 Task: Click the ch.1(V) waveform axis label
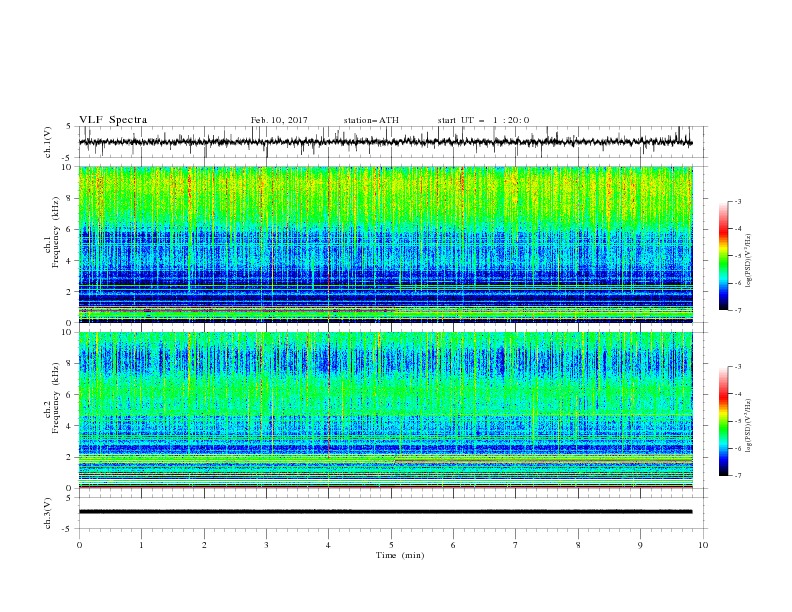[x=48, y=142]
